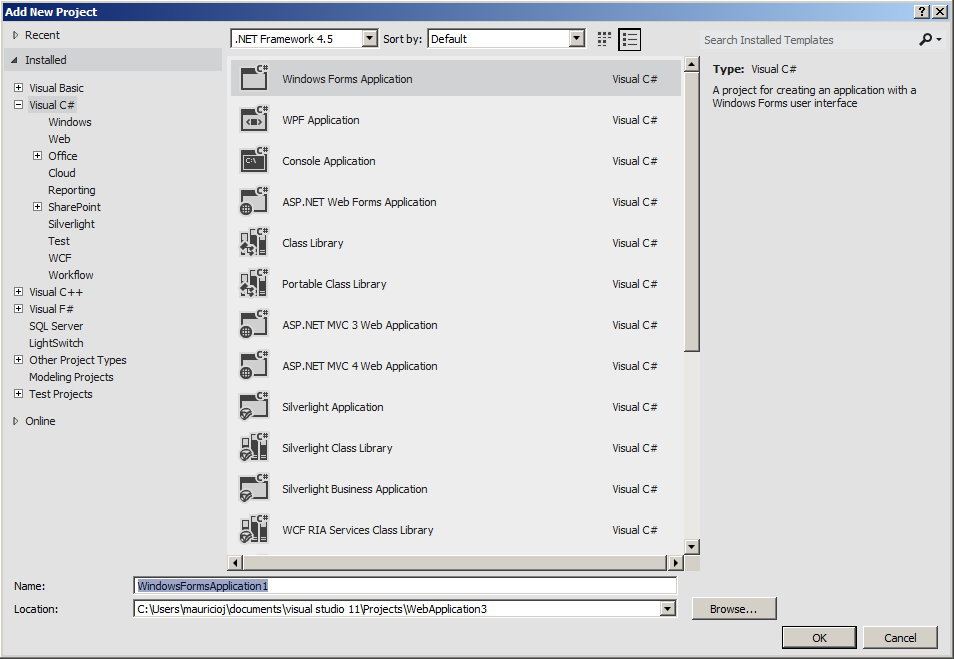Expand the Online section
This screenshot has height=659, width=954.
(x=16, y=421)
